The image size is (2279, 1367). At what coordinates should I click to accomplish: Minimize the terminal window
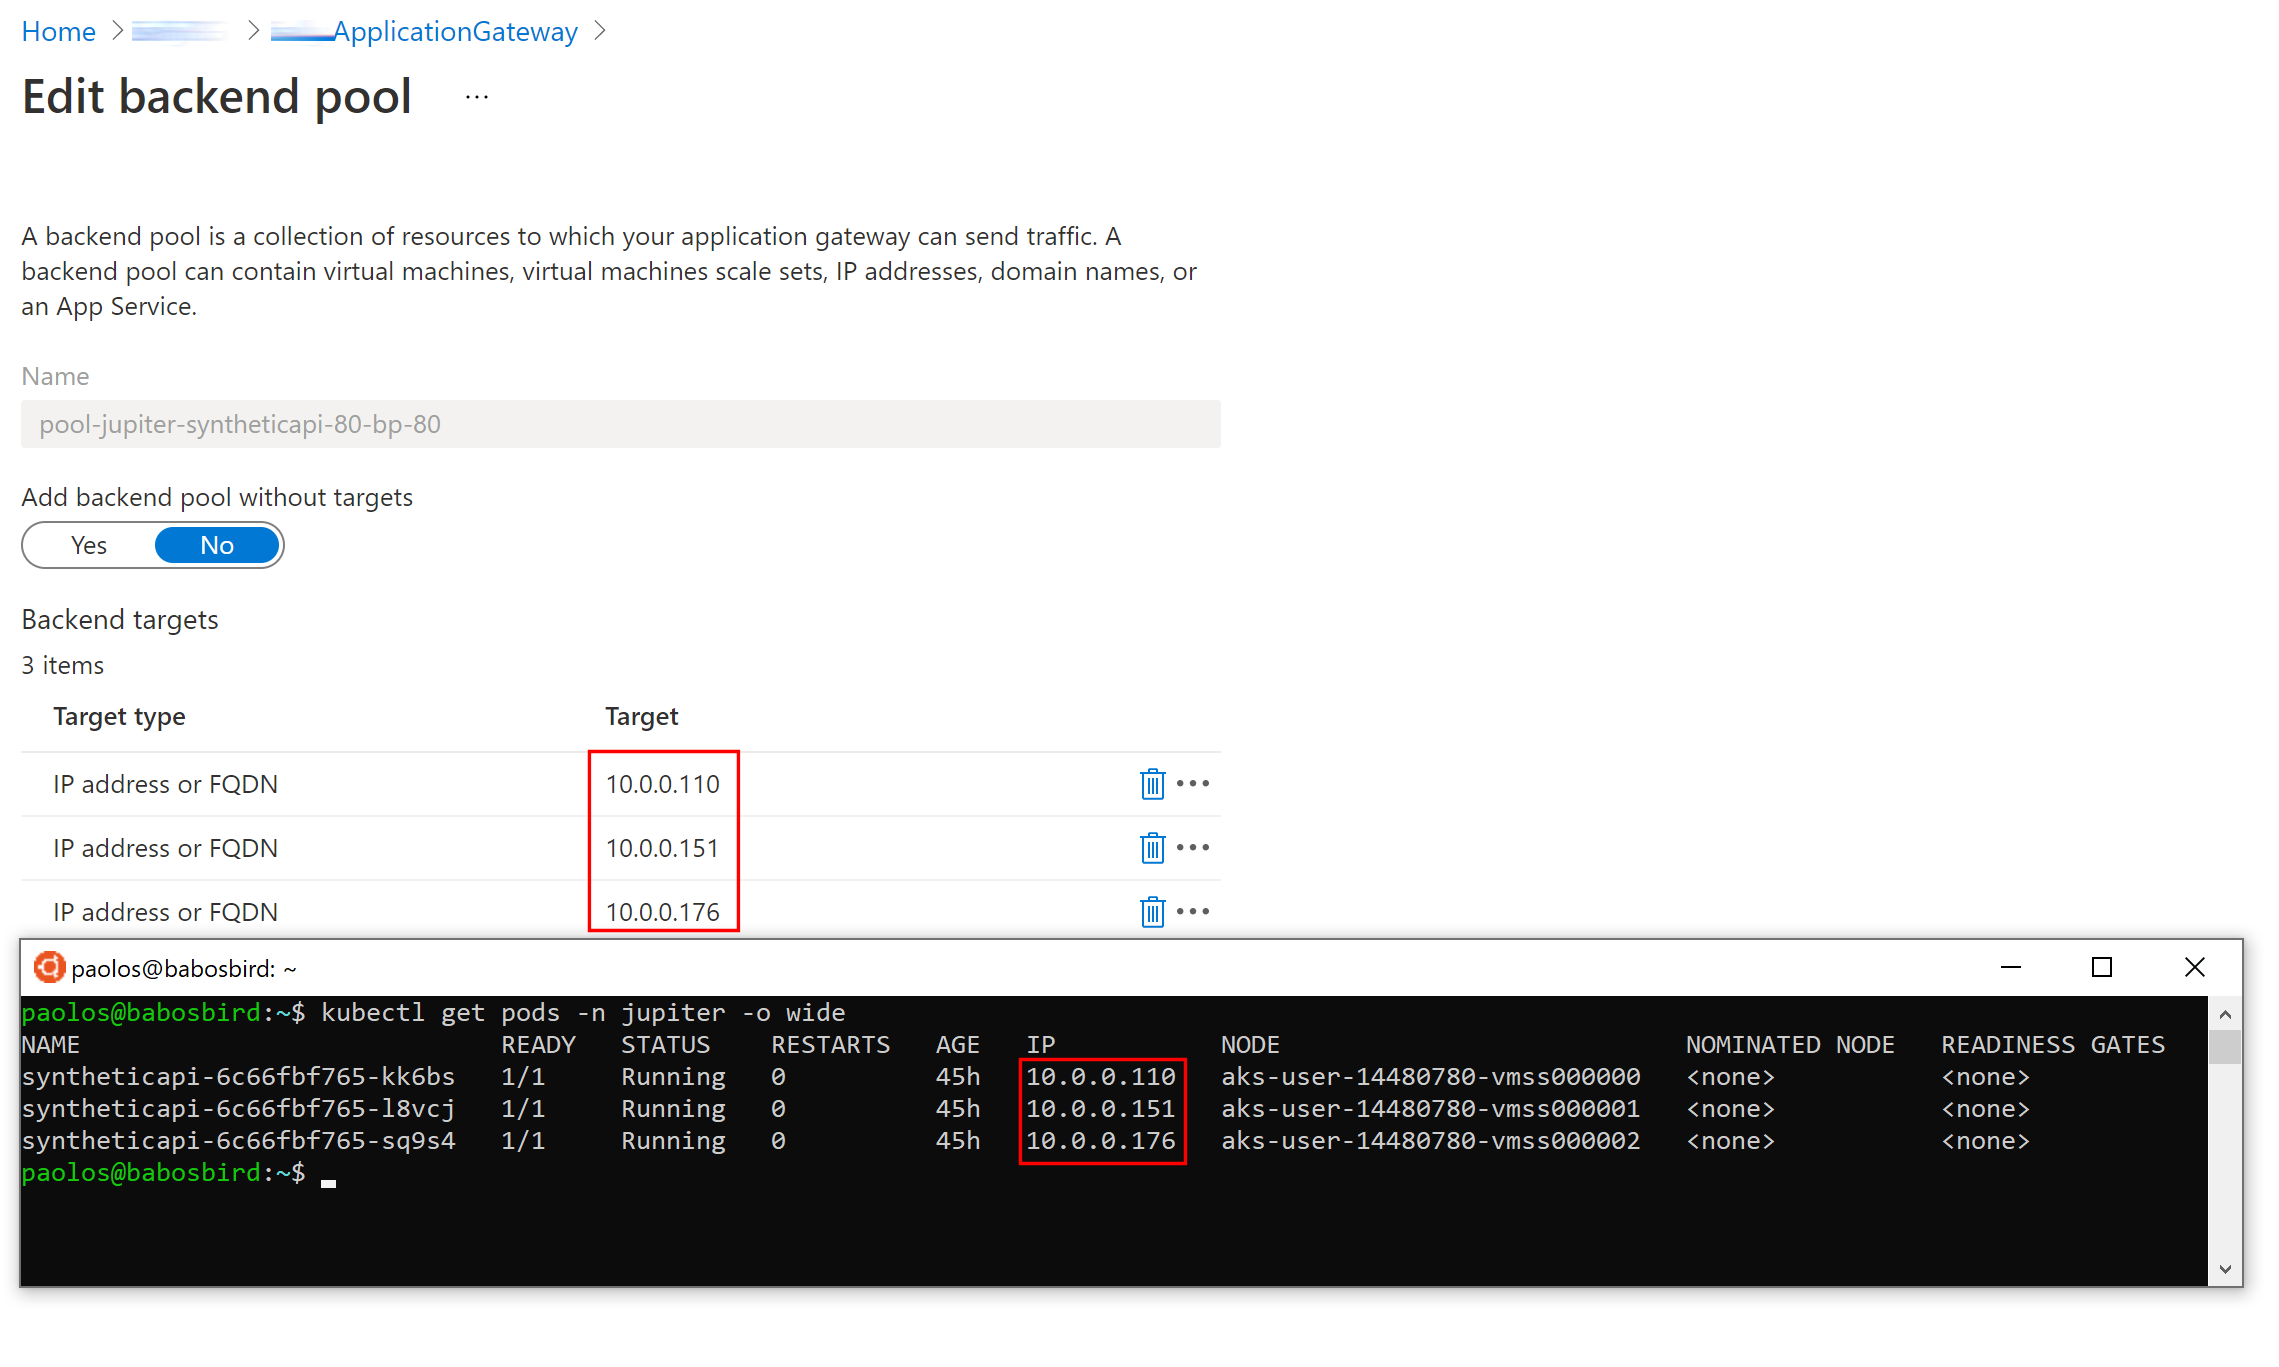(2011, 967)
